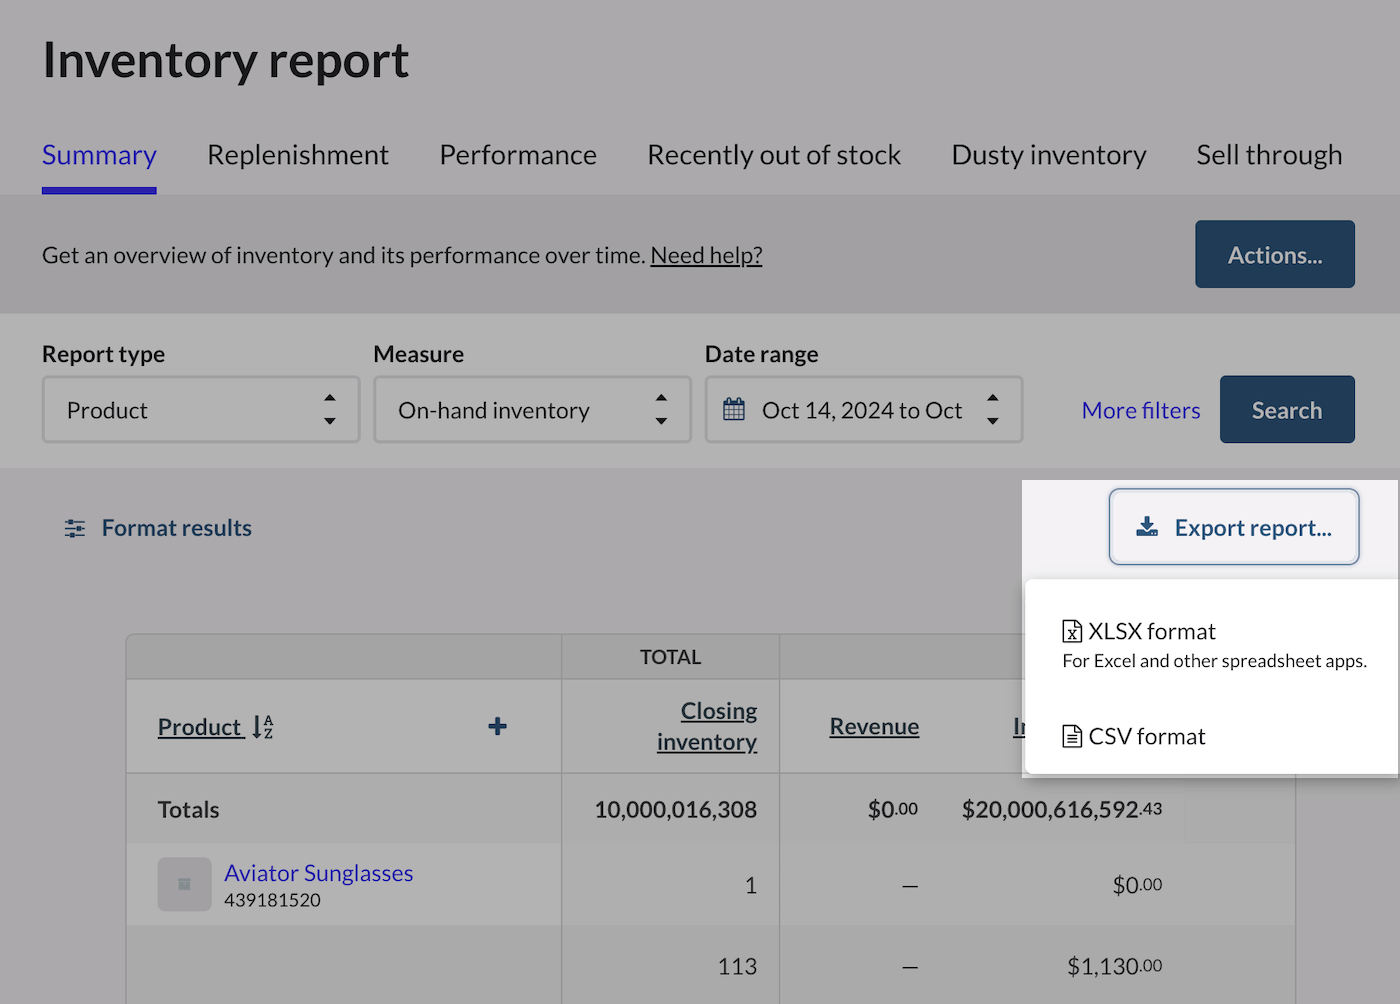Click the Search button

1287,409
